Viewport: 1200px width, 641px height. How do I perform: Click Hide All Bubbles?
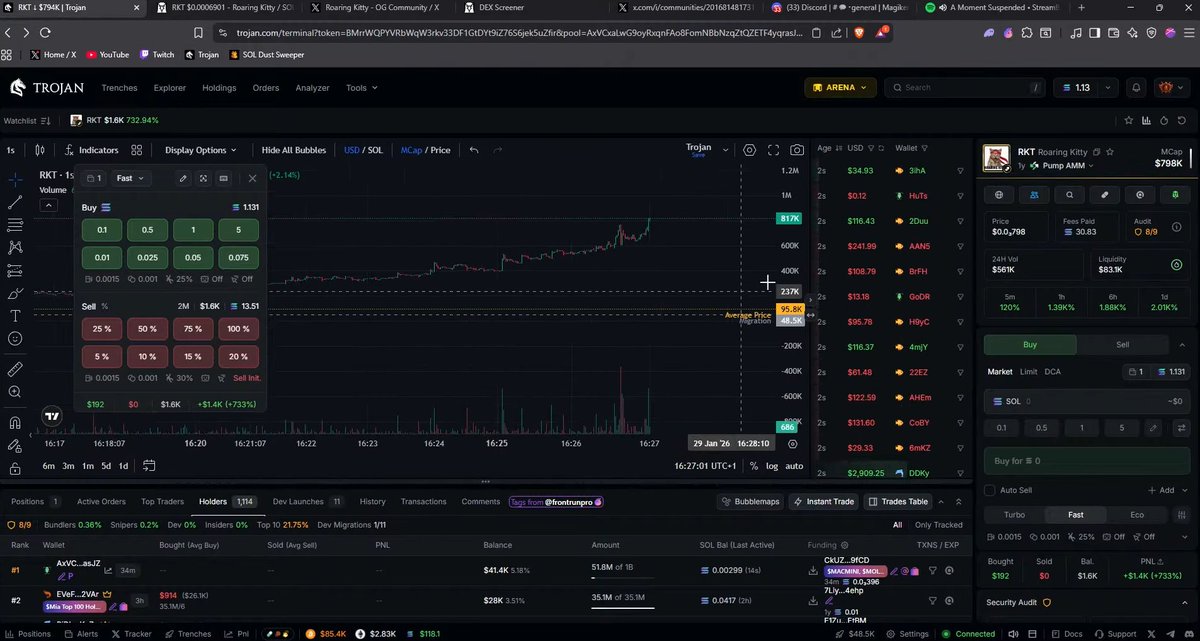pyautogui.click(x=294, y=150)
